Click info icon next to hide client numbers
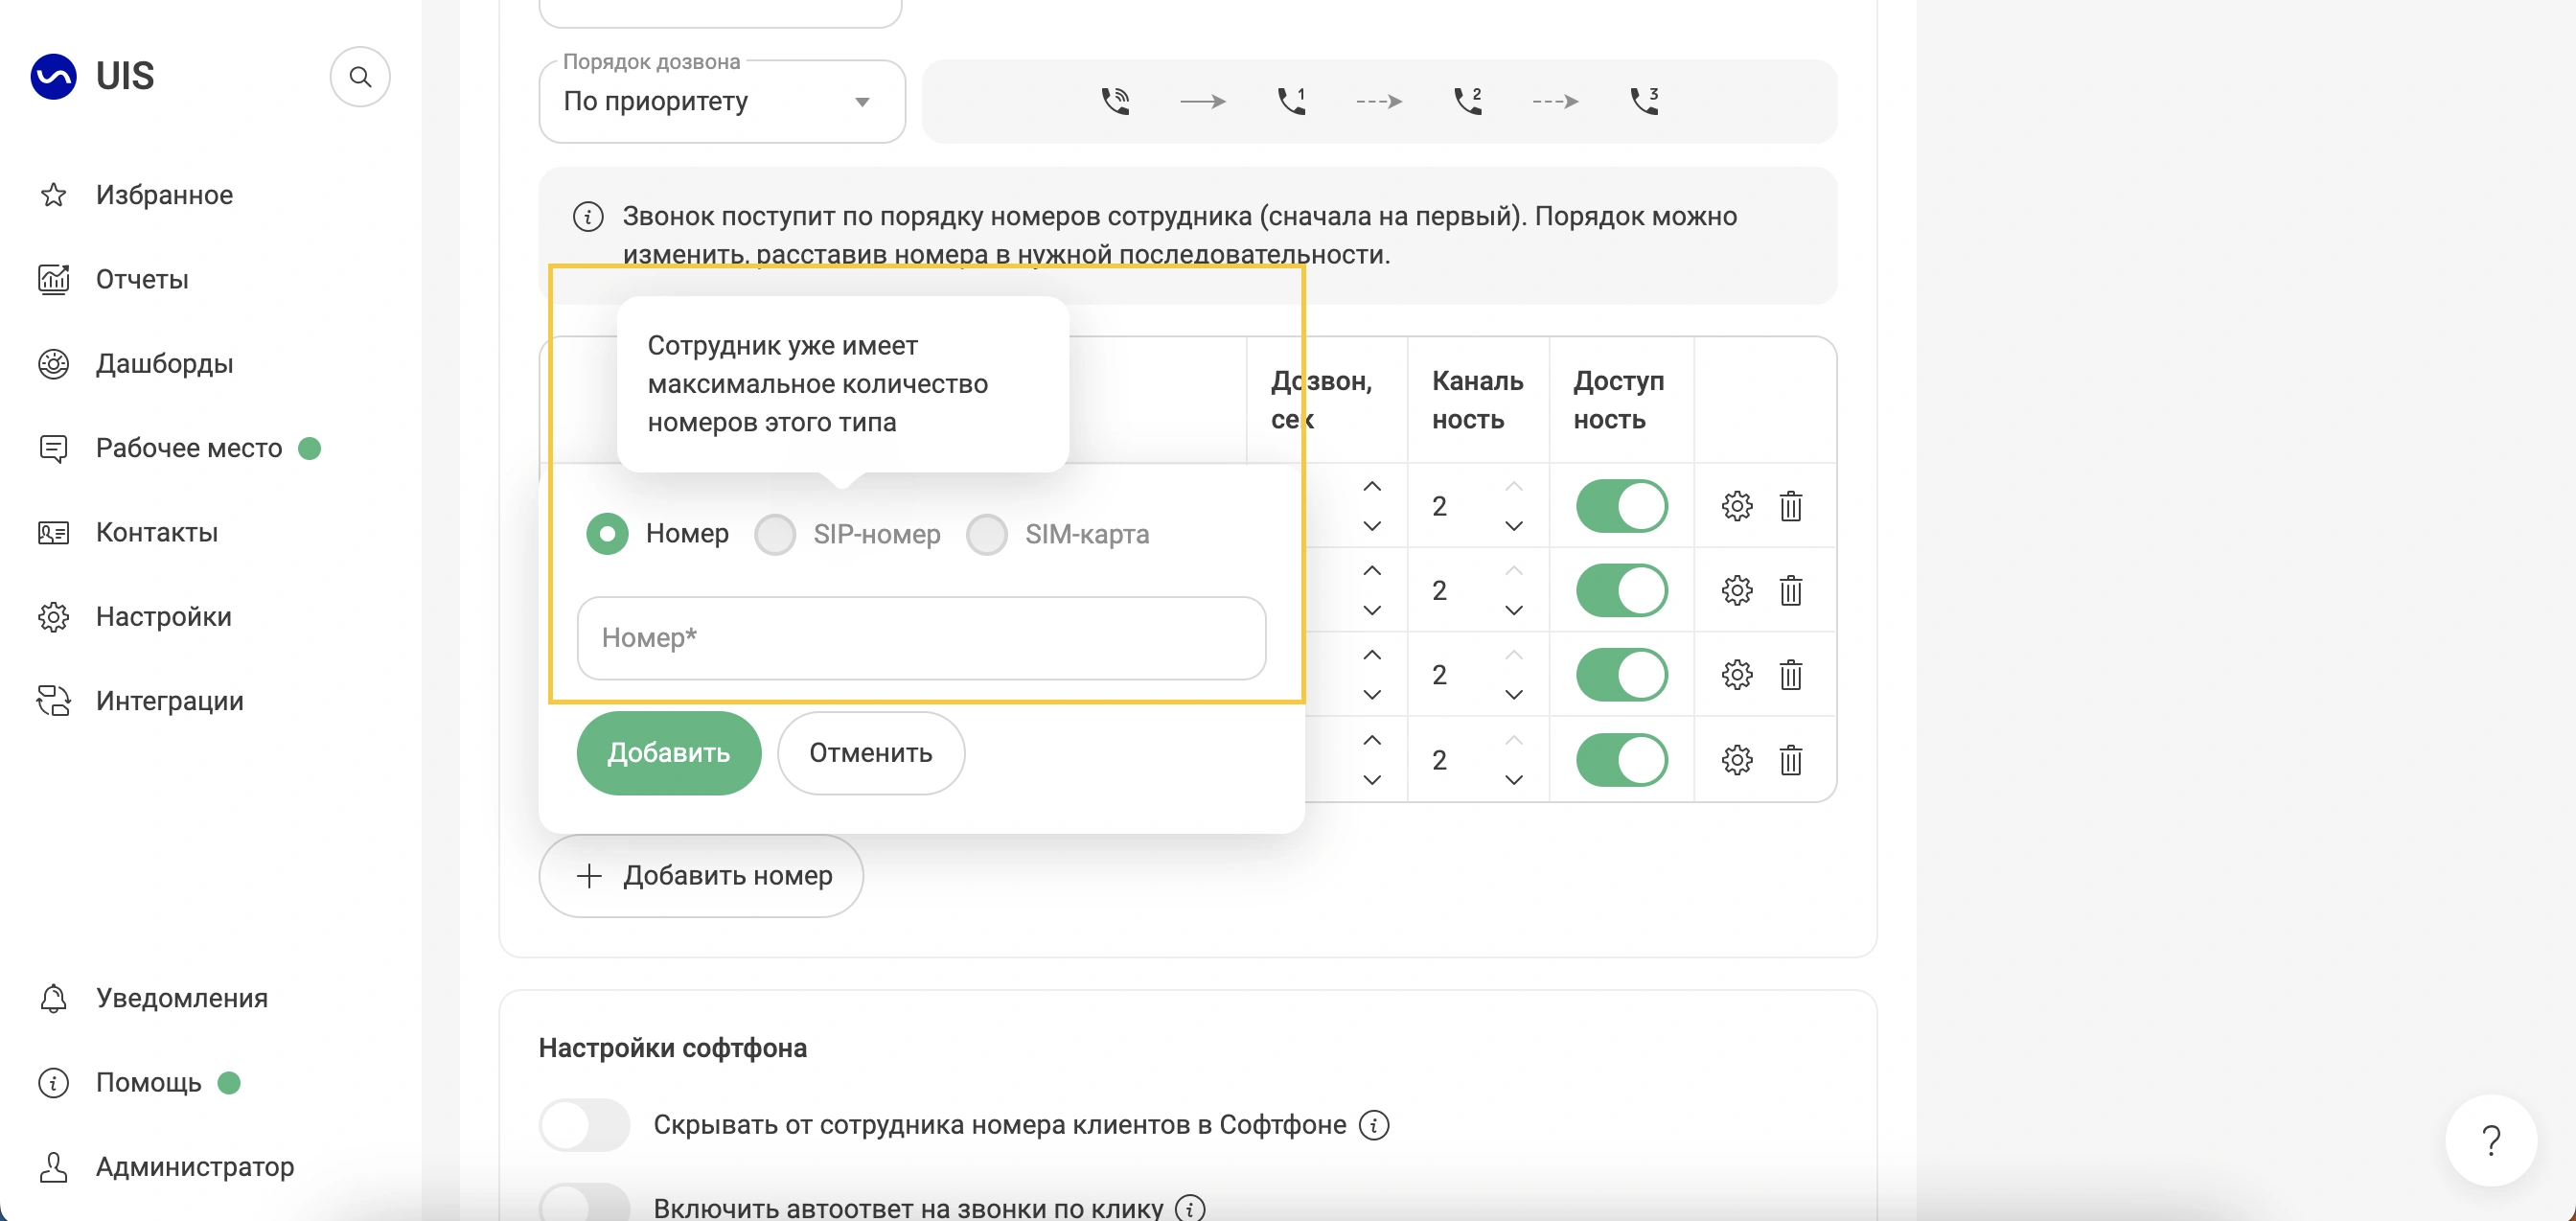Screen dimensions: 2576x1221 point(1374,1125)
